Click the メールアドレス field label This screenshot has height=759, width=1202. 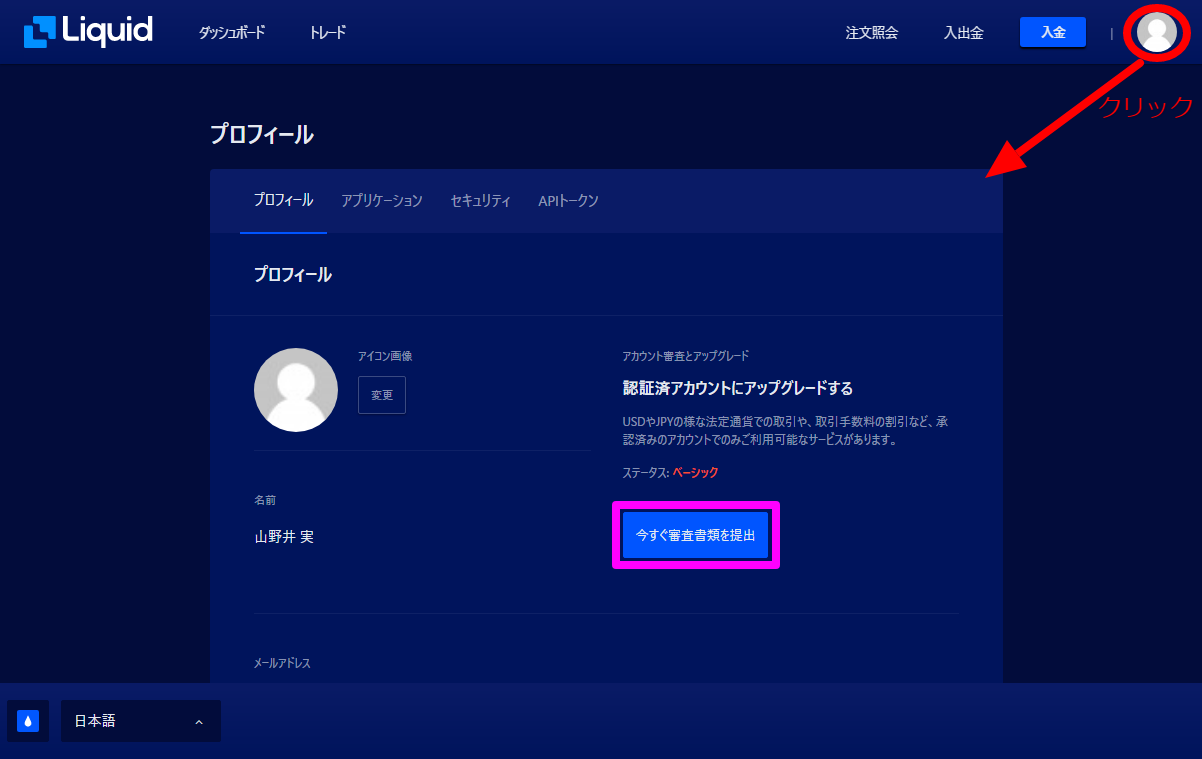[x=282, y=663]
